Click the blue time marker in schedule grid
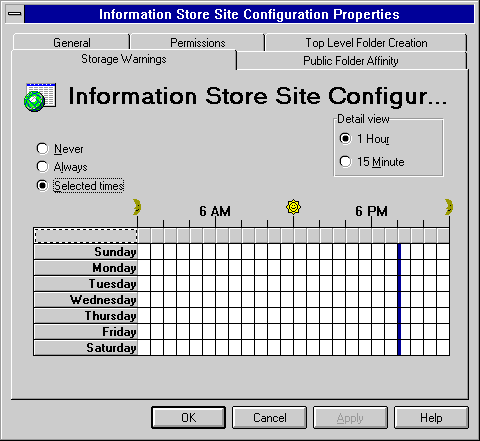The image size is (480, 441). pyautogui.click(x=399, y=300)
